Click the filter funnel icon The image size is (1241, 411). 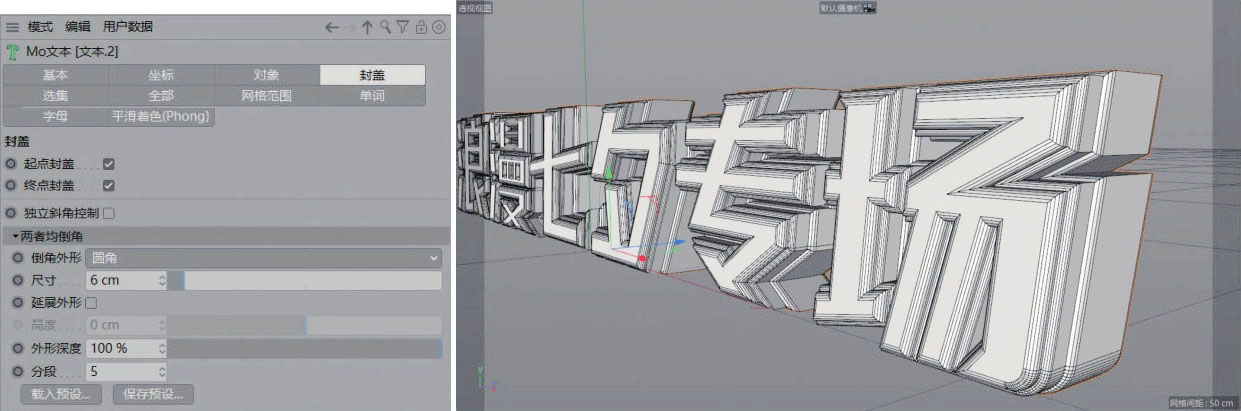[x=402, y=27]
